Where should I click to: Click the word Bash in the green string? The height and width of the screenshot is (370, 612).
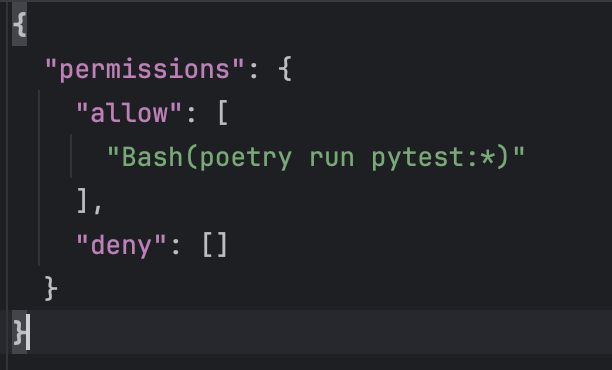153,157
